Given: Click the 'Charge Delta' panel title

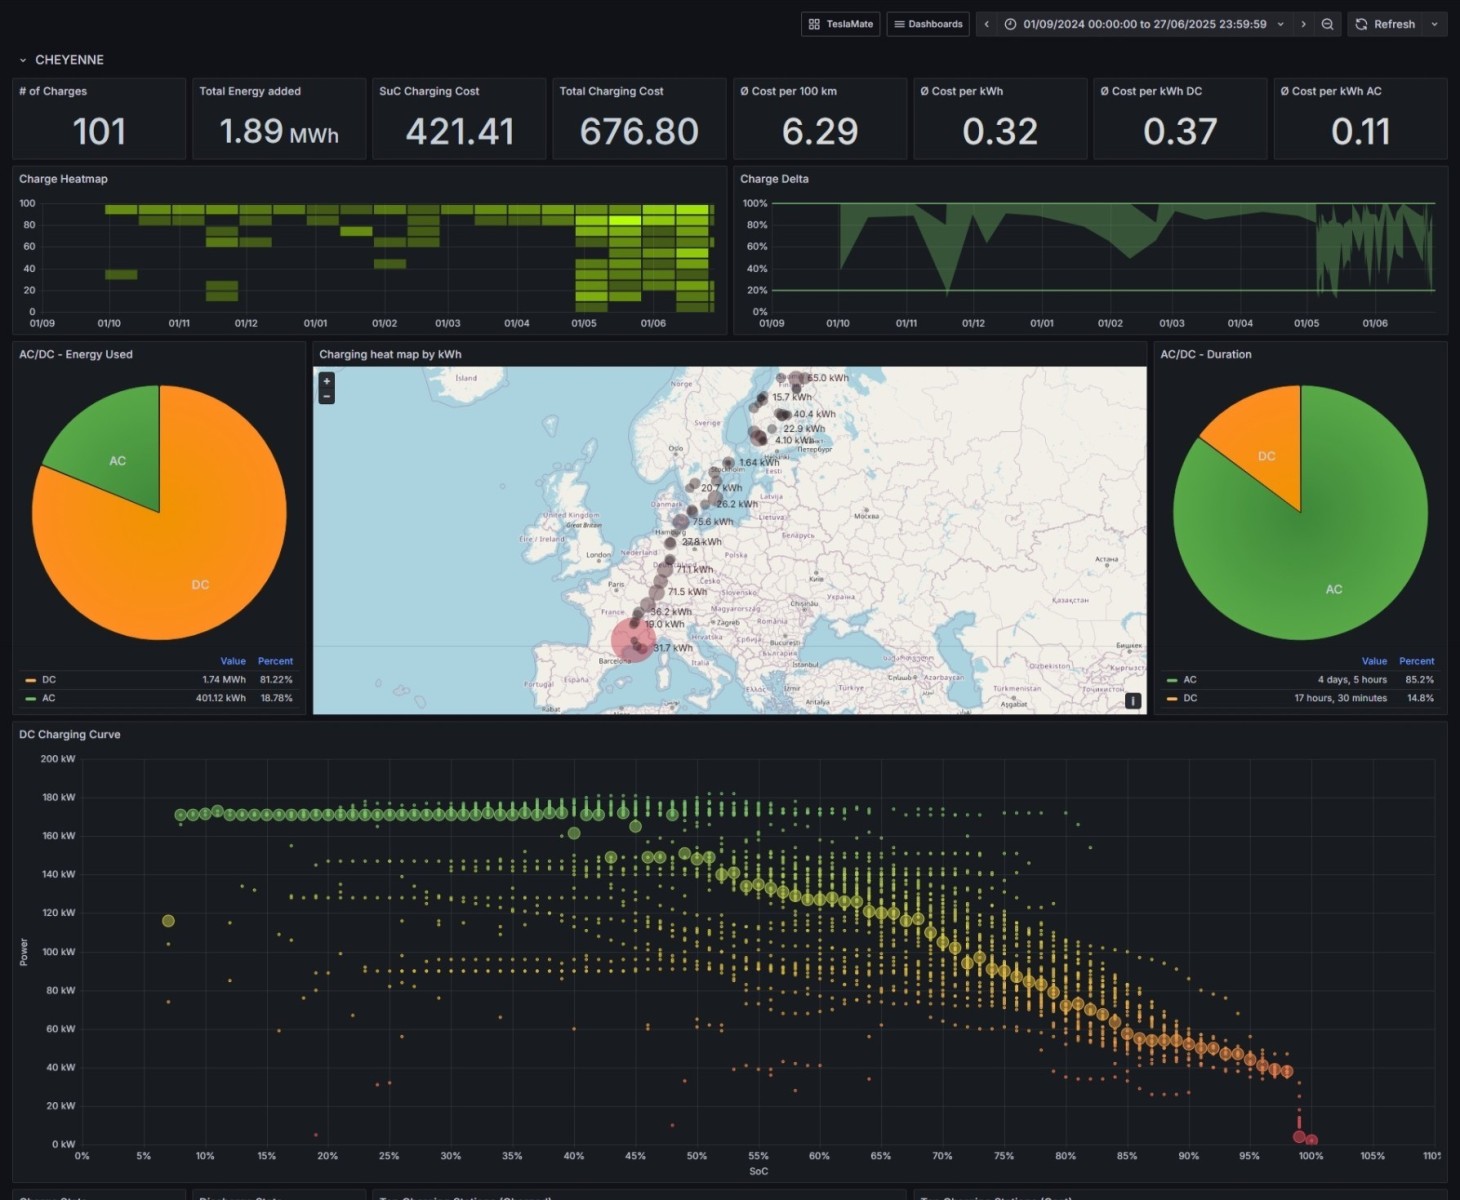Looking at the screenshot, I should [774, 179].
